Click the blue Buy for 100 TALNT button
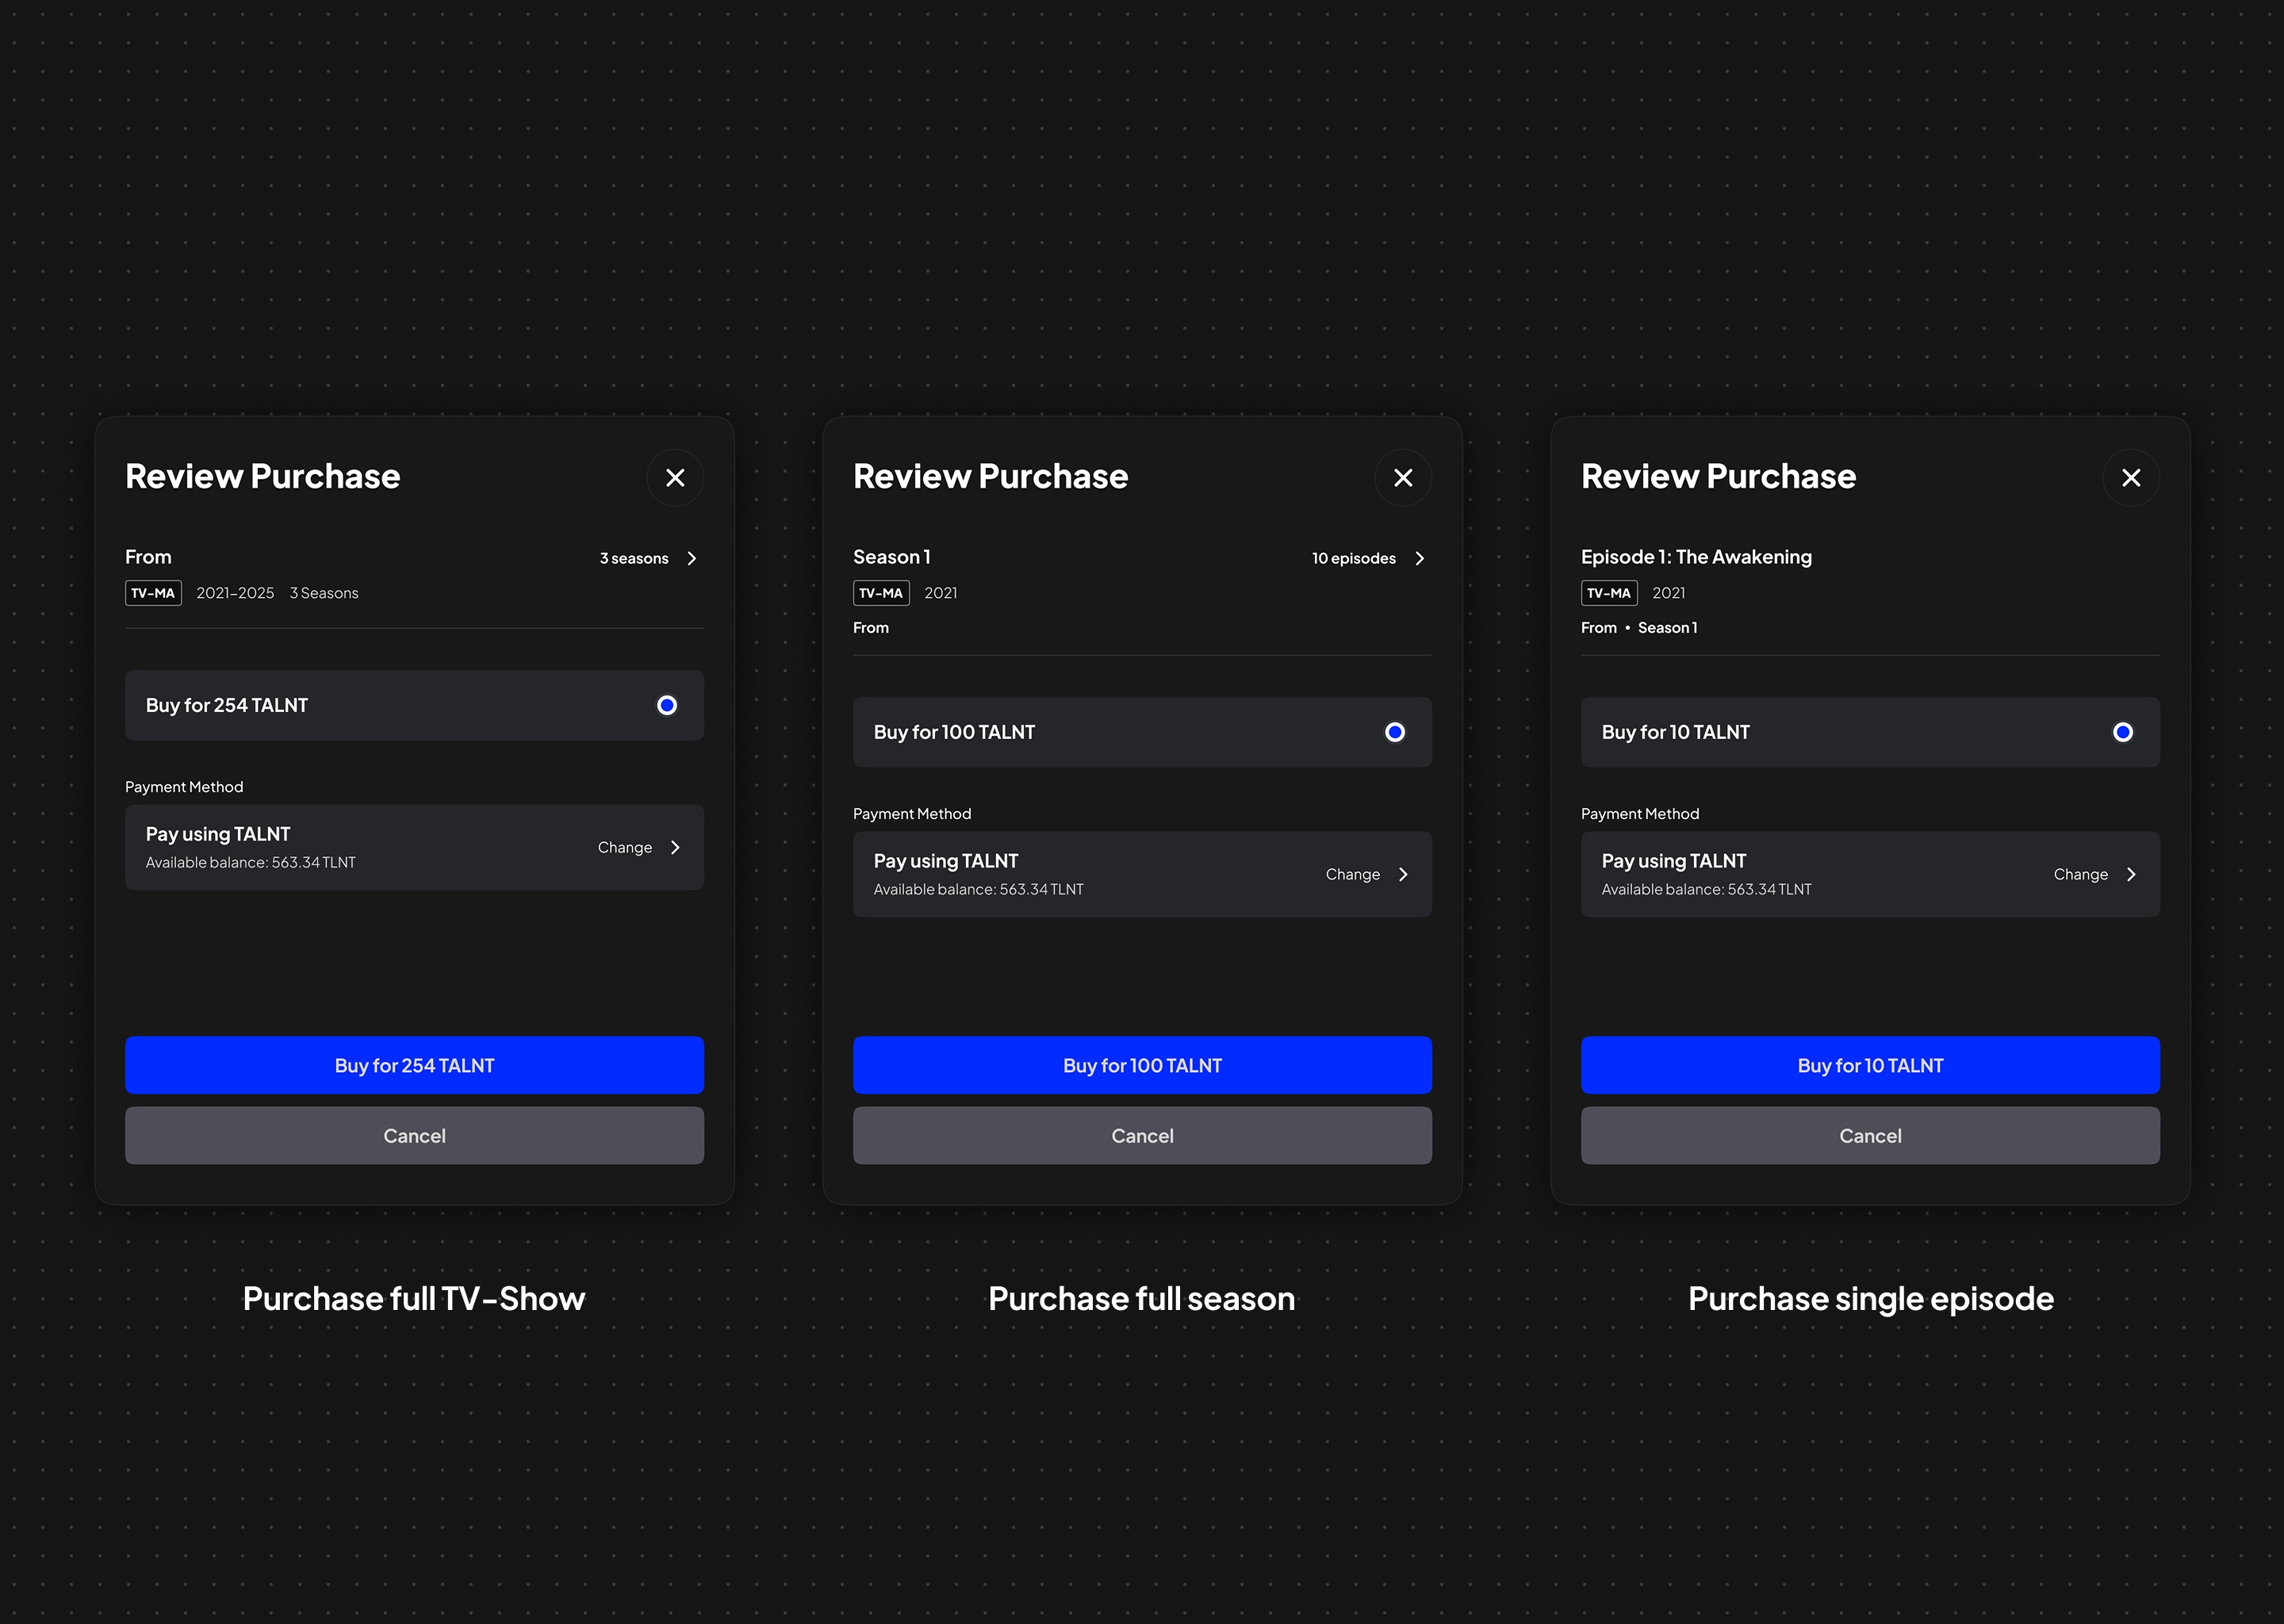This screenshot has height=1624, width=2284. coord(1142,1065)
